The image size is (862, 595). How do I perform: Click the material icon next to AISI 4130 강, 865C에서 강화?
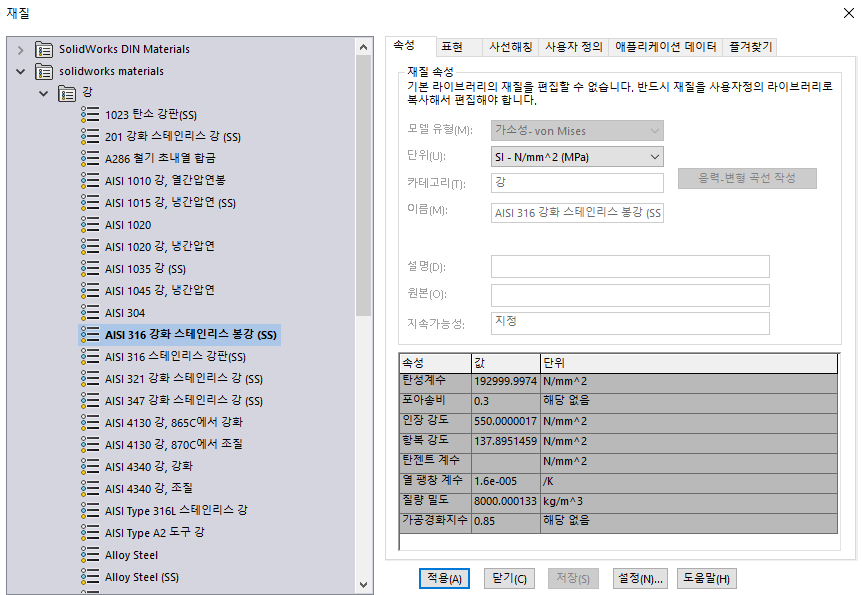tap(90, 422)
